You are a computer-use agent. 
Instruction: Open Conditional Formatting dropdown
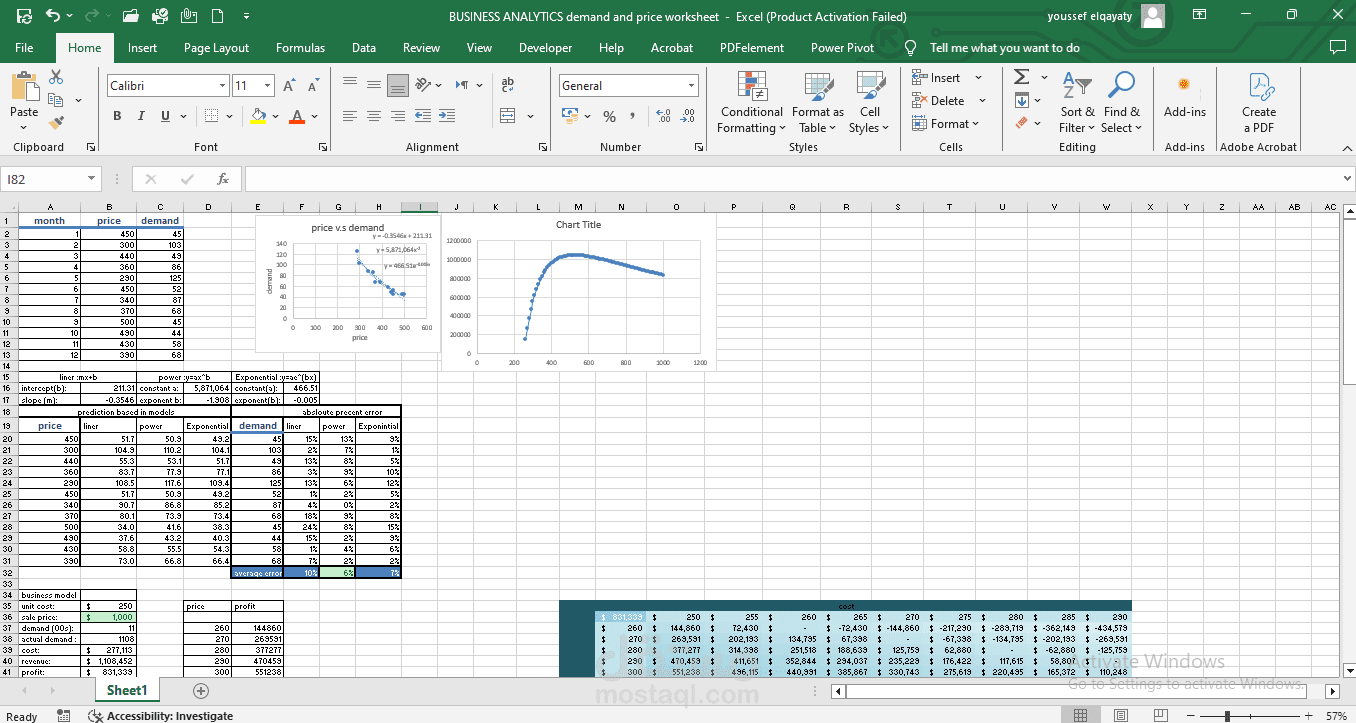click(x=753, y=103)
